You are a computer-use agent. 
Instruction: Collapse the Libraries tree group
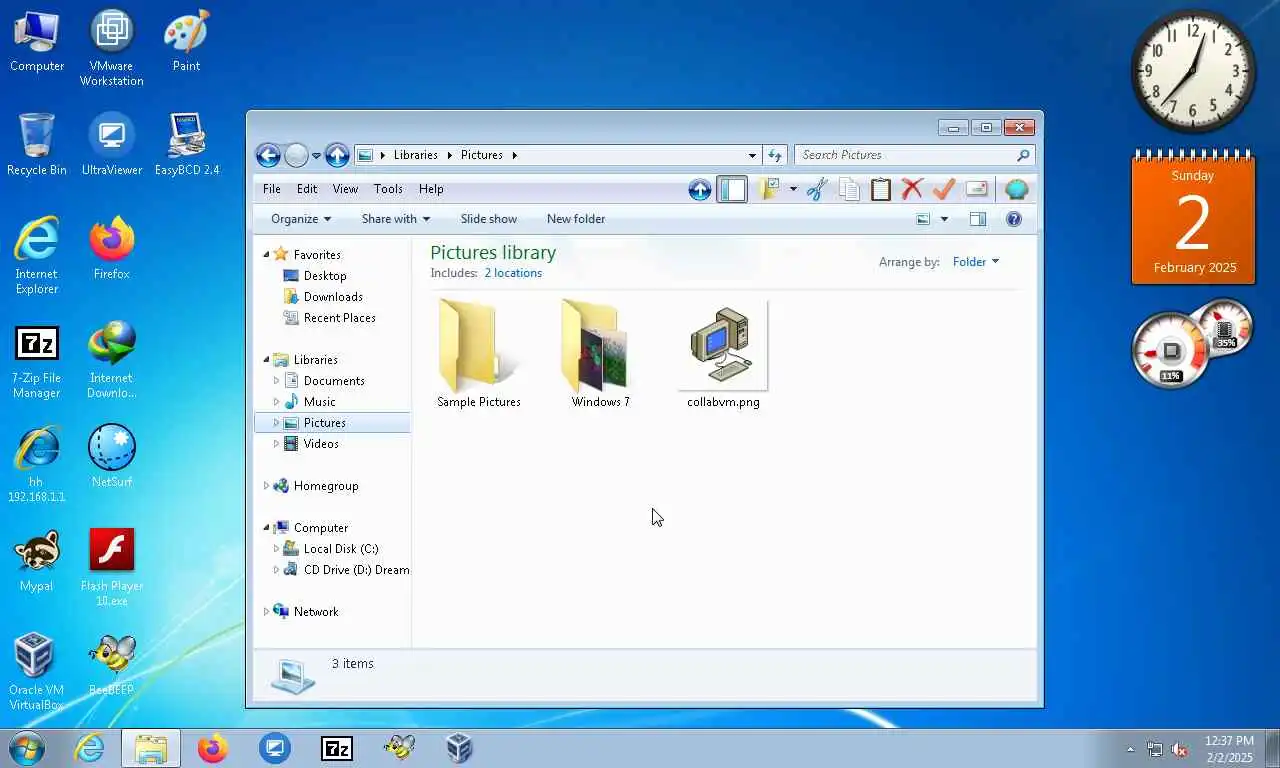(266, 360)
